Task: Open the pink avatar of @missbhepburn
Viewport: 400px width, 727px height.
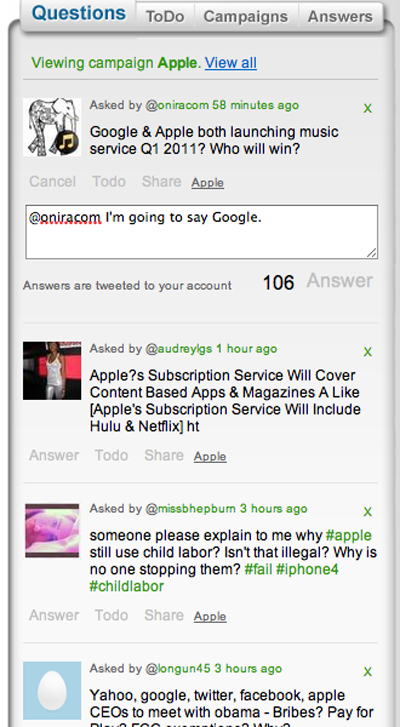Action: (x=52, y=530)
